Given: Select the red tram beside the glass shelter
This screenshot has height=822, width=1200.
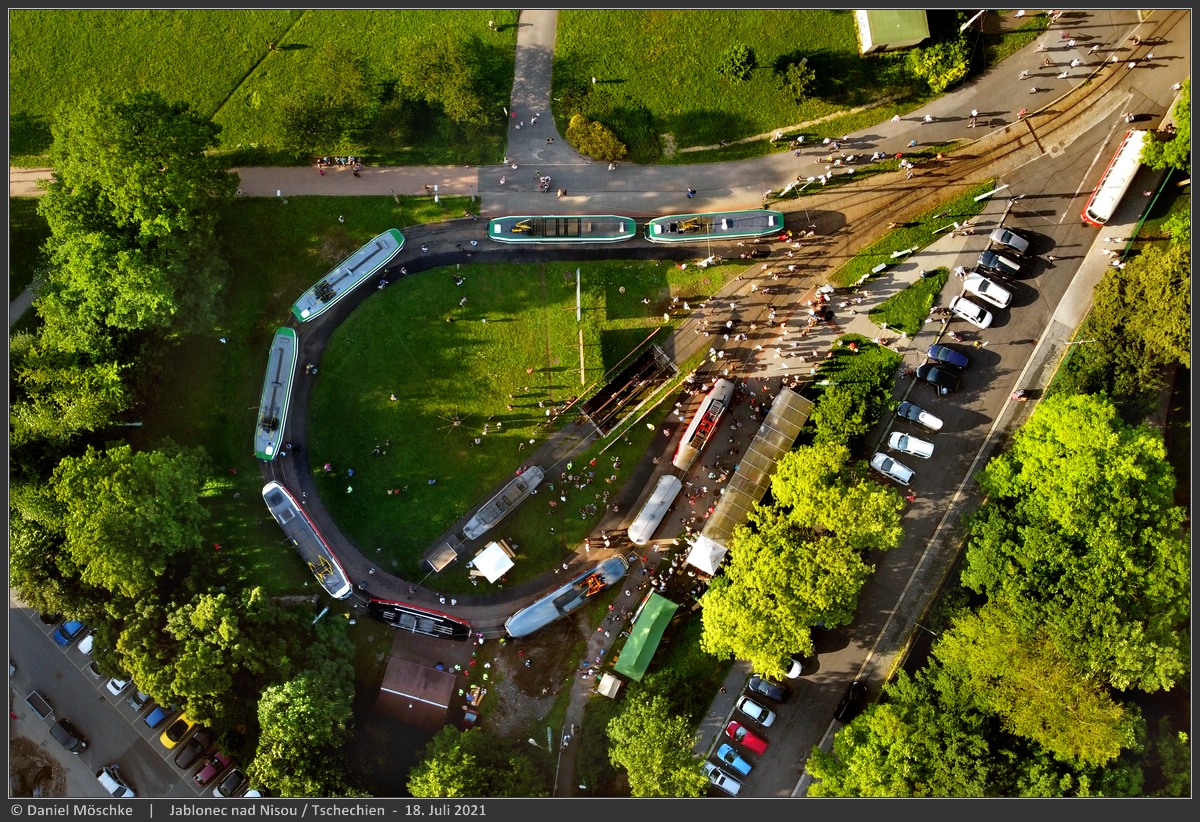Looking at the screenshot, I should (x=703, y=423).
